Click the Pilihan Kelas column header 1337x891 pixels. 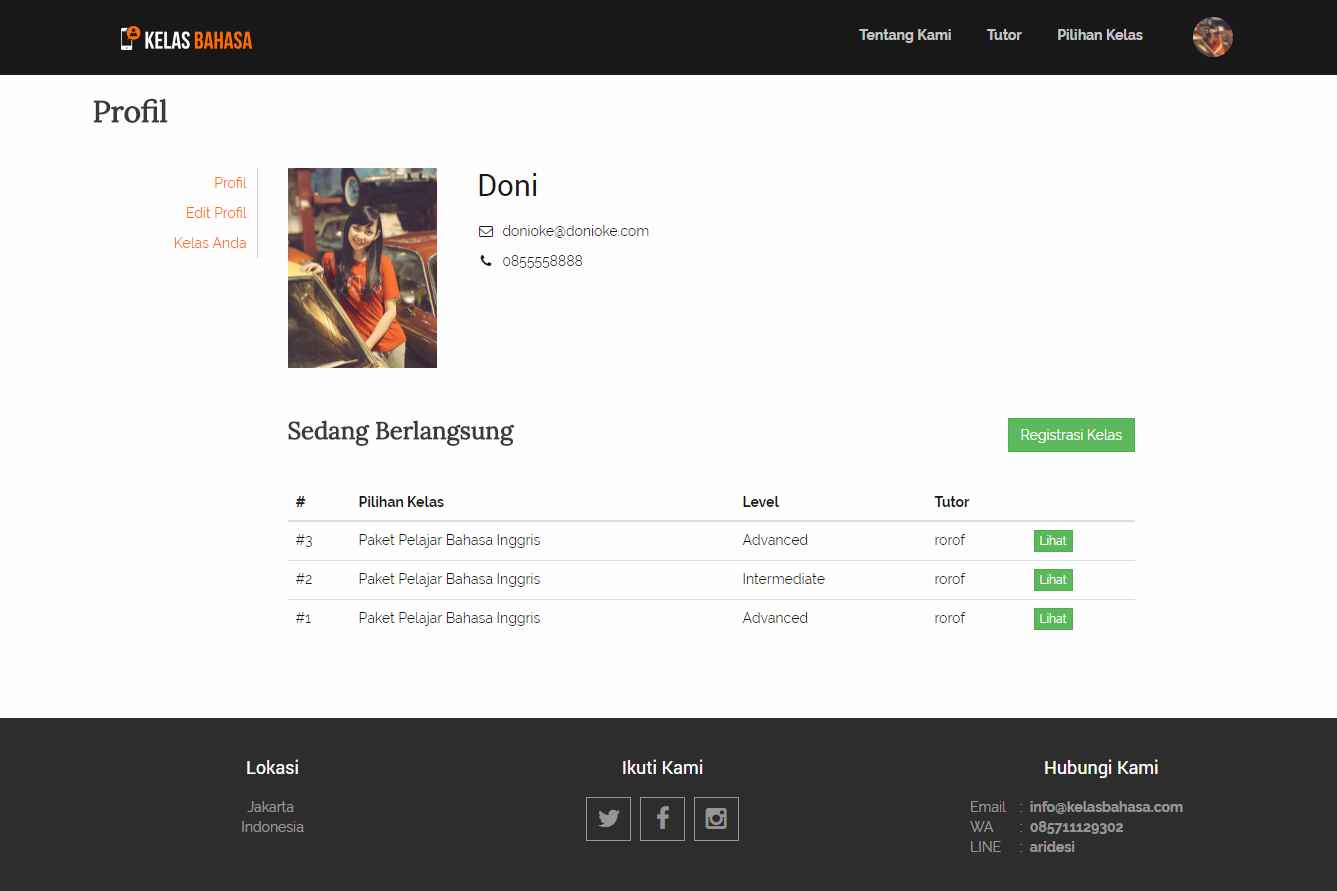click(401, 502)
